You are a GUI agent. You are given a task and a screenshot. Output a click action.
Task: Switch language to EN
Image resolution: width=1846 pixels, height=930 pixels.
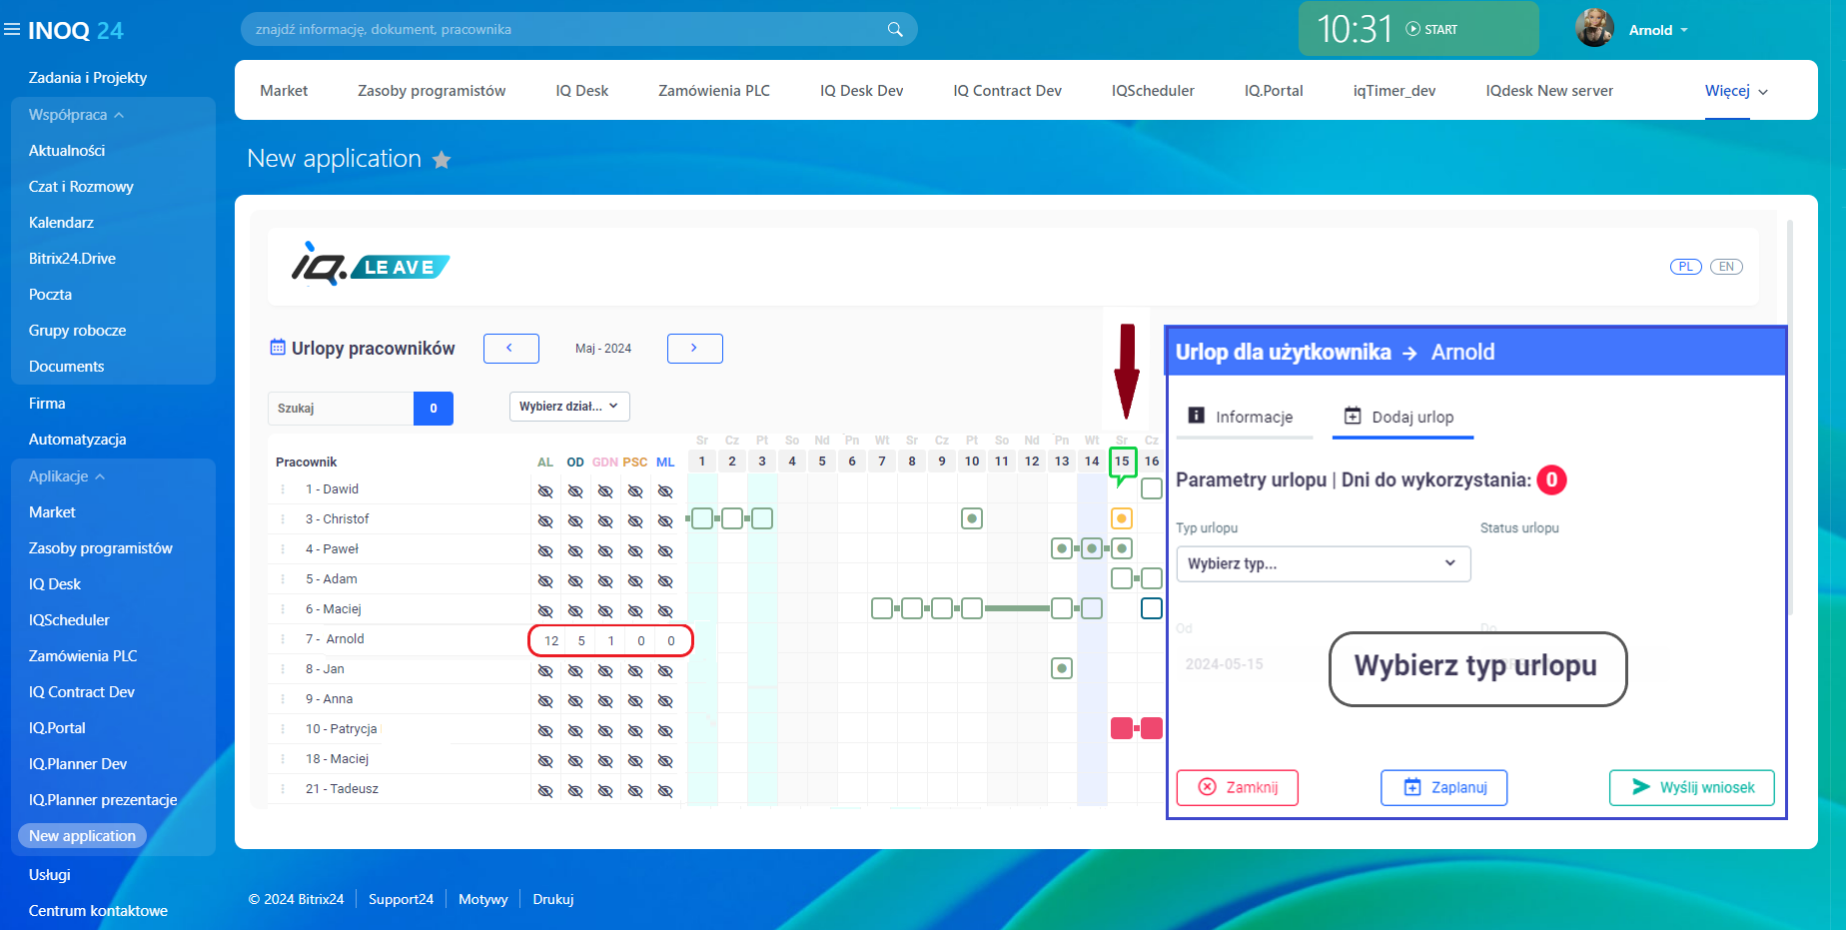(1727, 267)
